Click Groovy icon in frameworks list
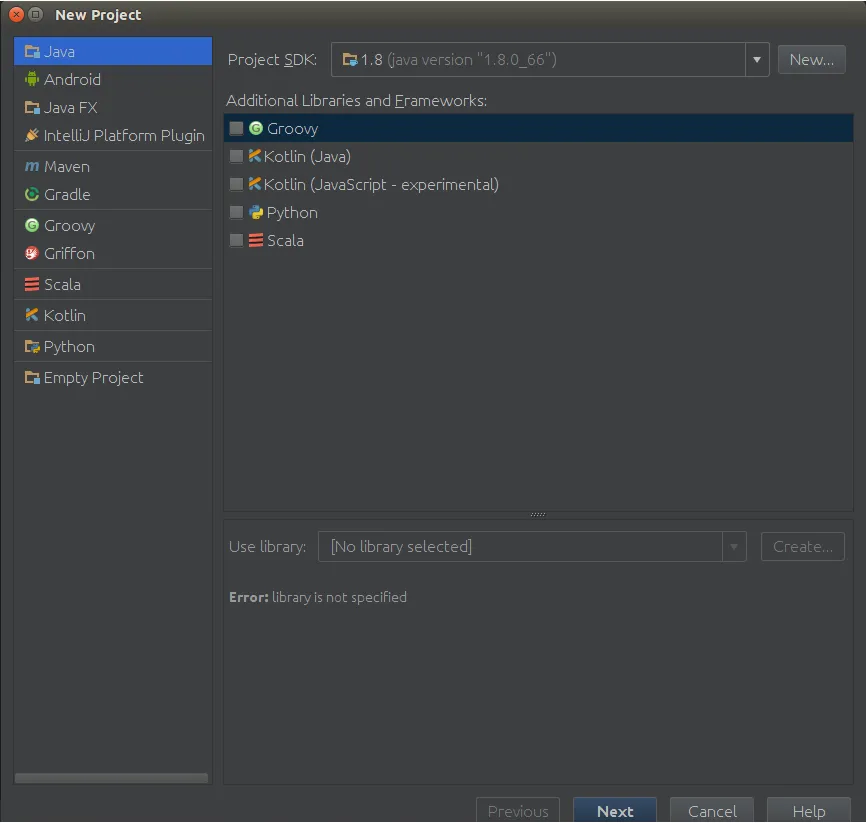Viewport: 866px width, 823px height. coord(256,128)
